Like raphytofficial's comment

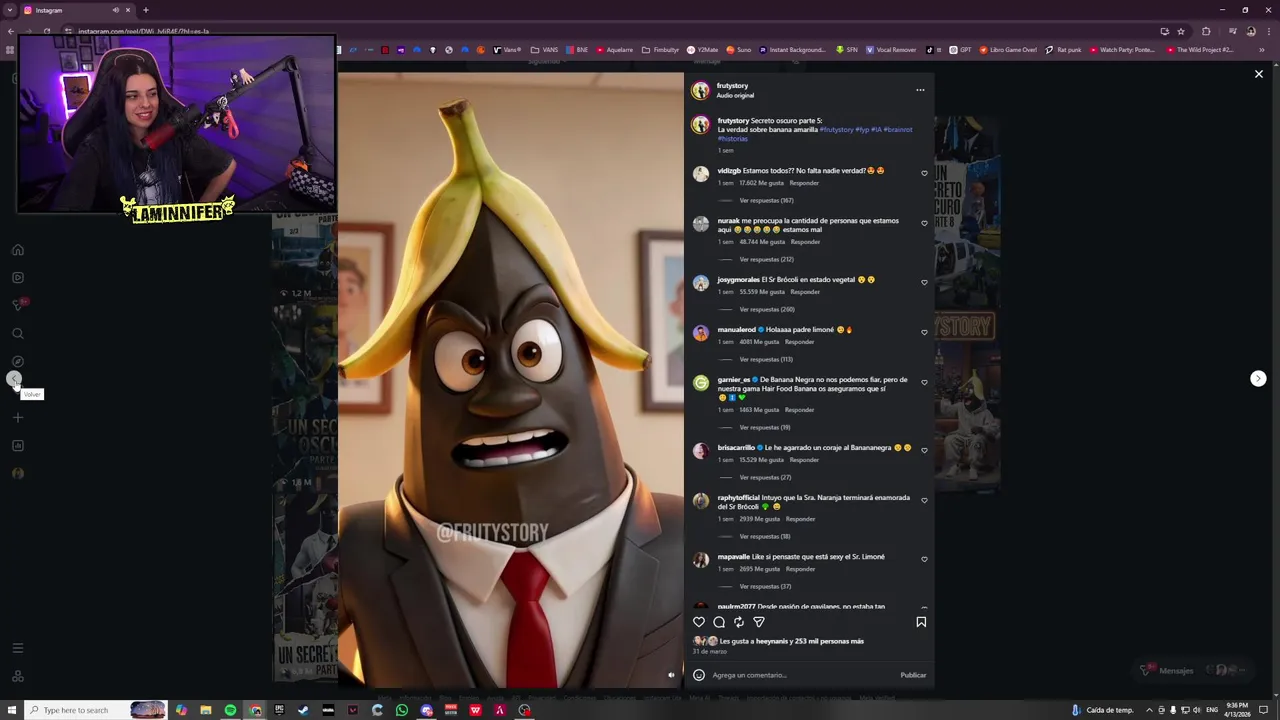tap(924, 500)
